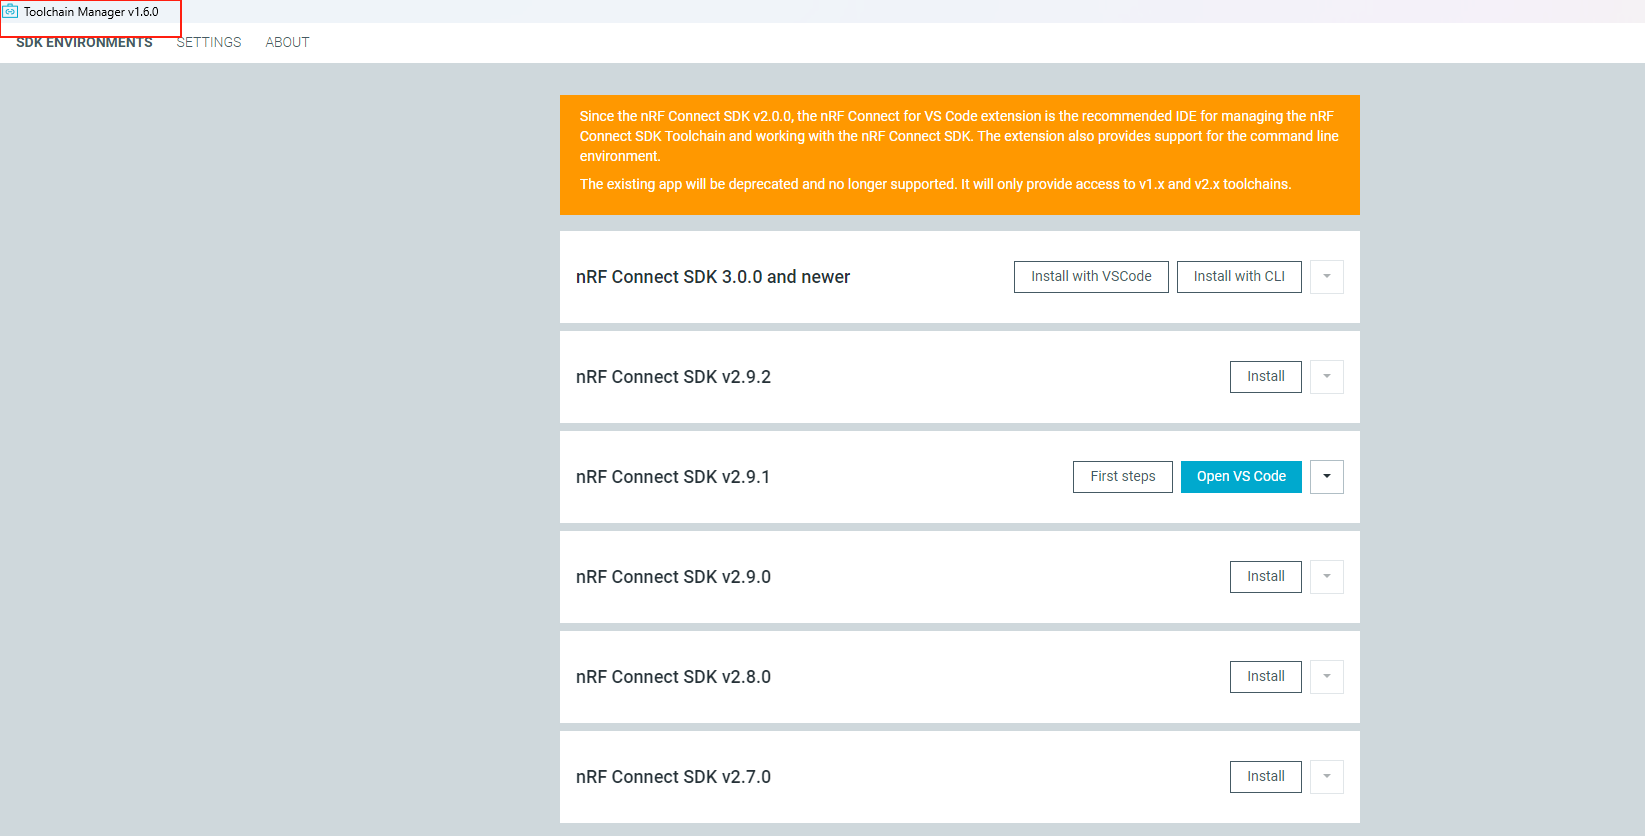Open the Settings tab
Screen dimensions: 1645x836
point(209,42)
